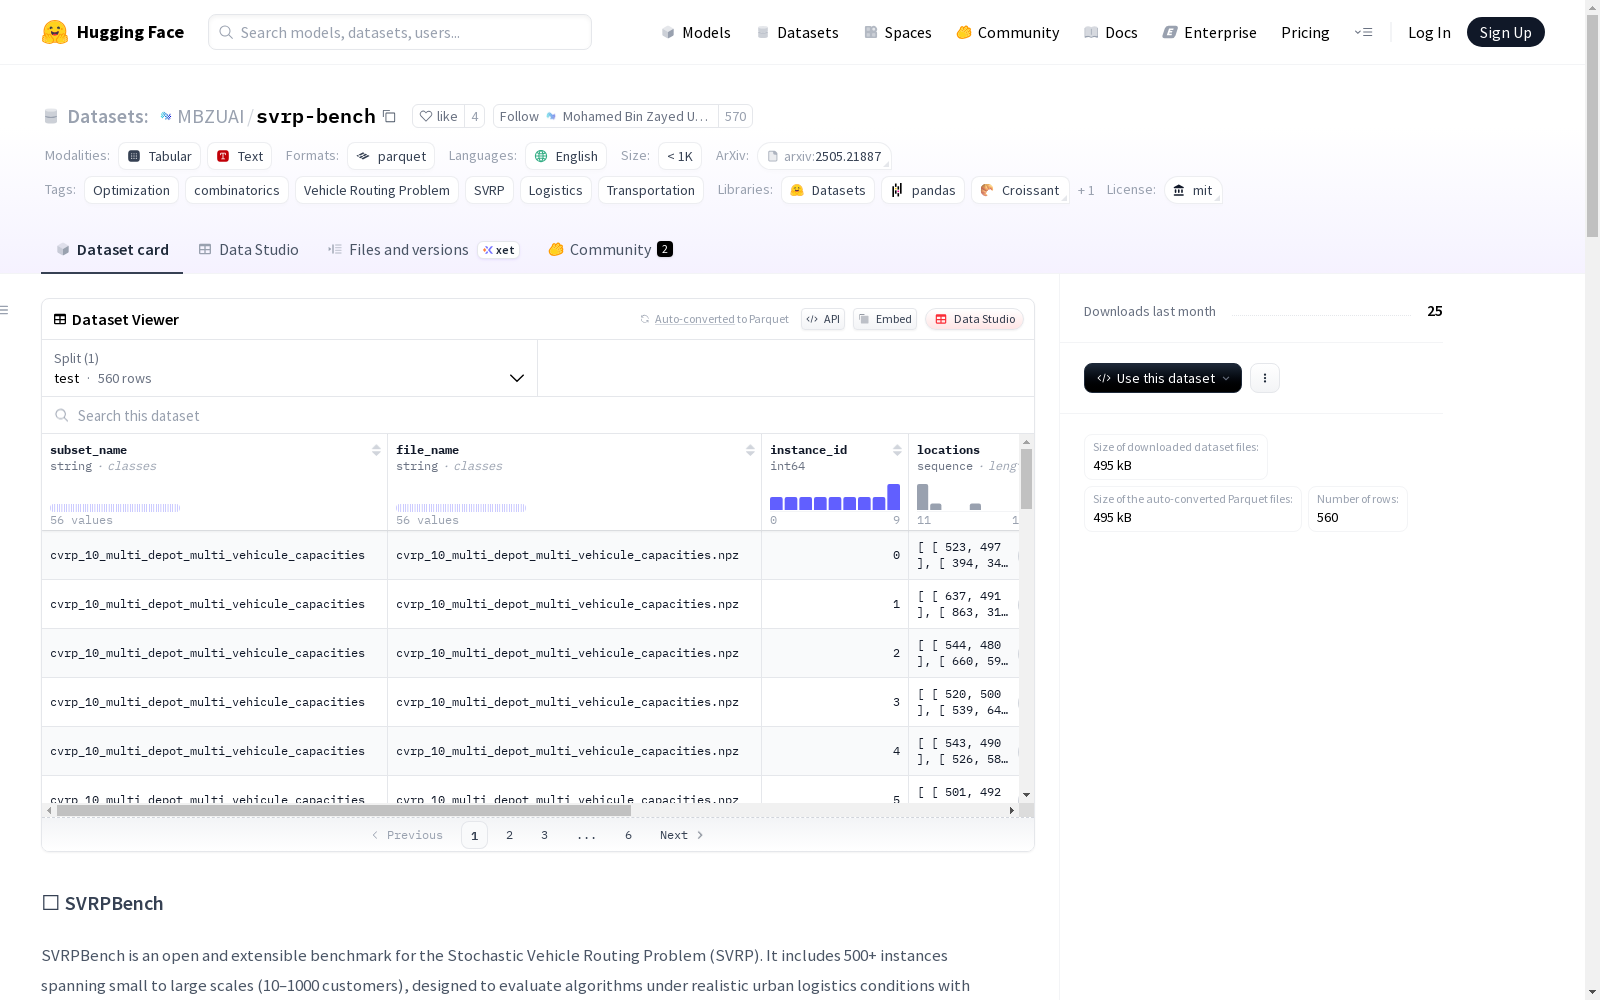Image resolution: width=1600 pixels, height=1000 pixels.
Task: Open the likes count of 4
Action: point(475,116)
